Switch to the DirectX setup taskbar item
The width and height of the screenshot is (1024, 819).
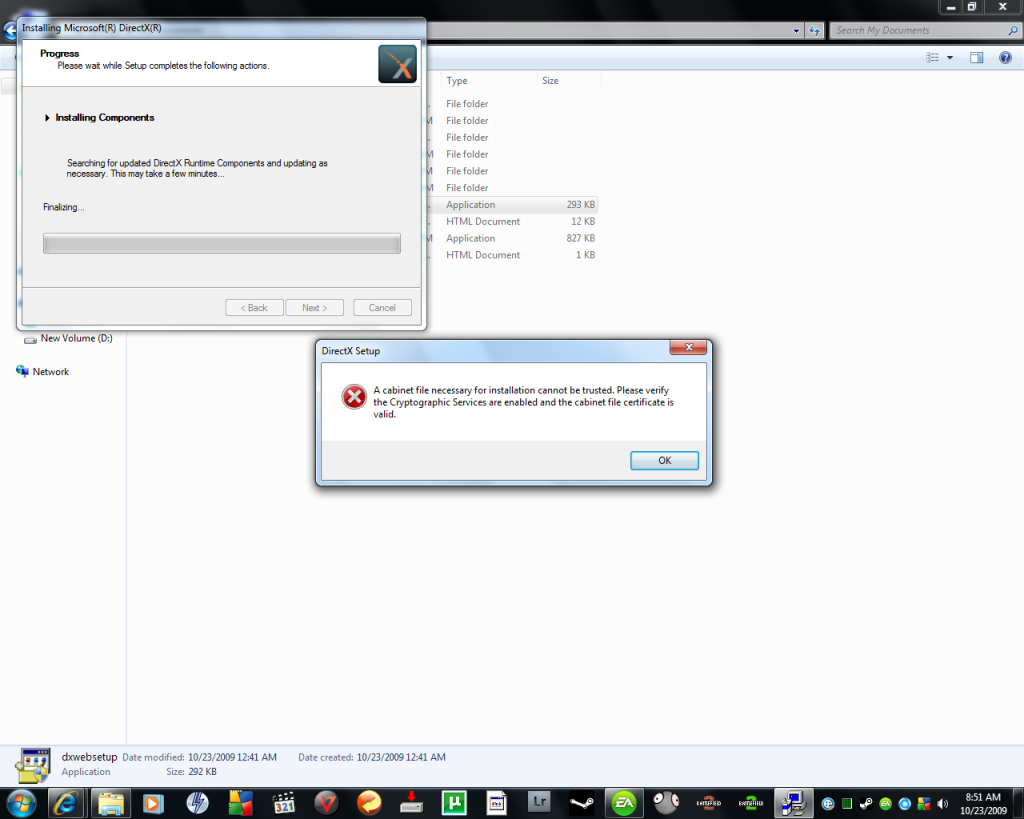pyautogui.click(x=793, y=803)
